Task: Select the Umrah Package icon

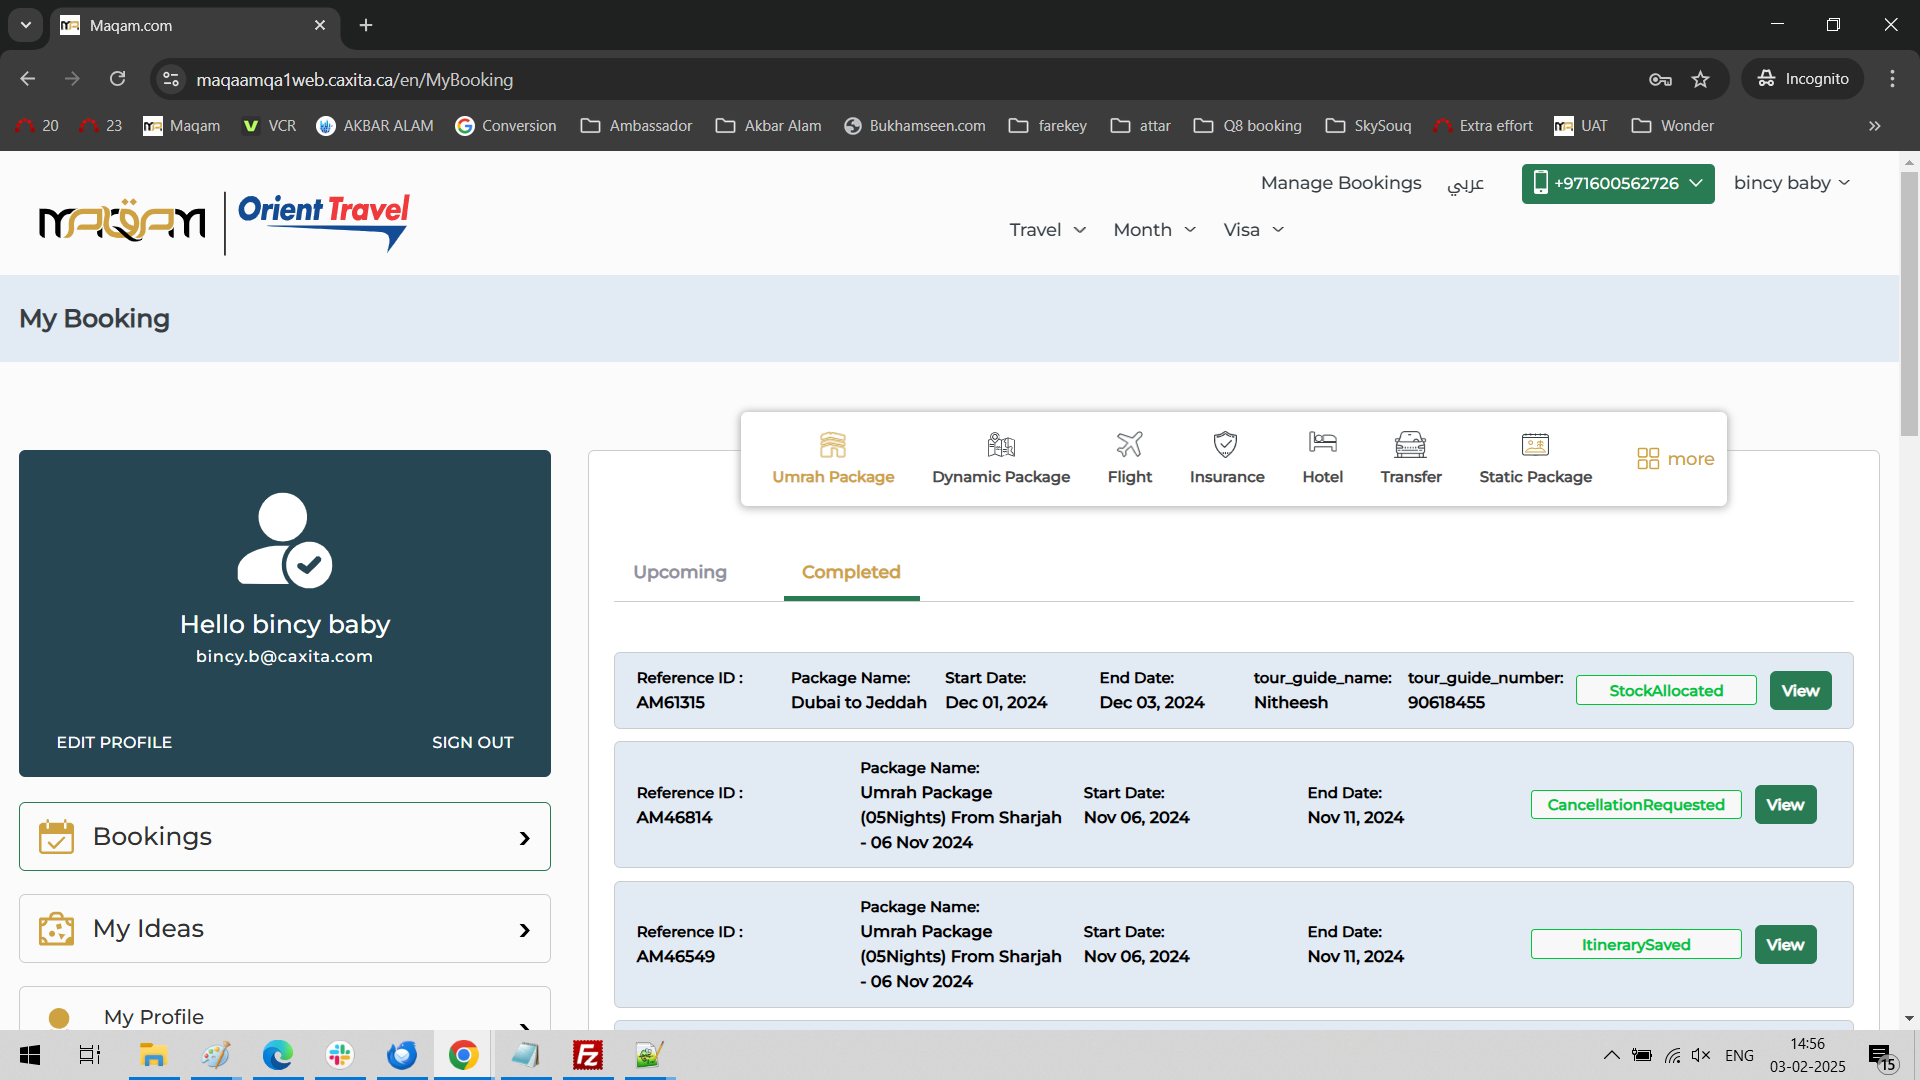Action: pos(832,444)
